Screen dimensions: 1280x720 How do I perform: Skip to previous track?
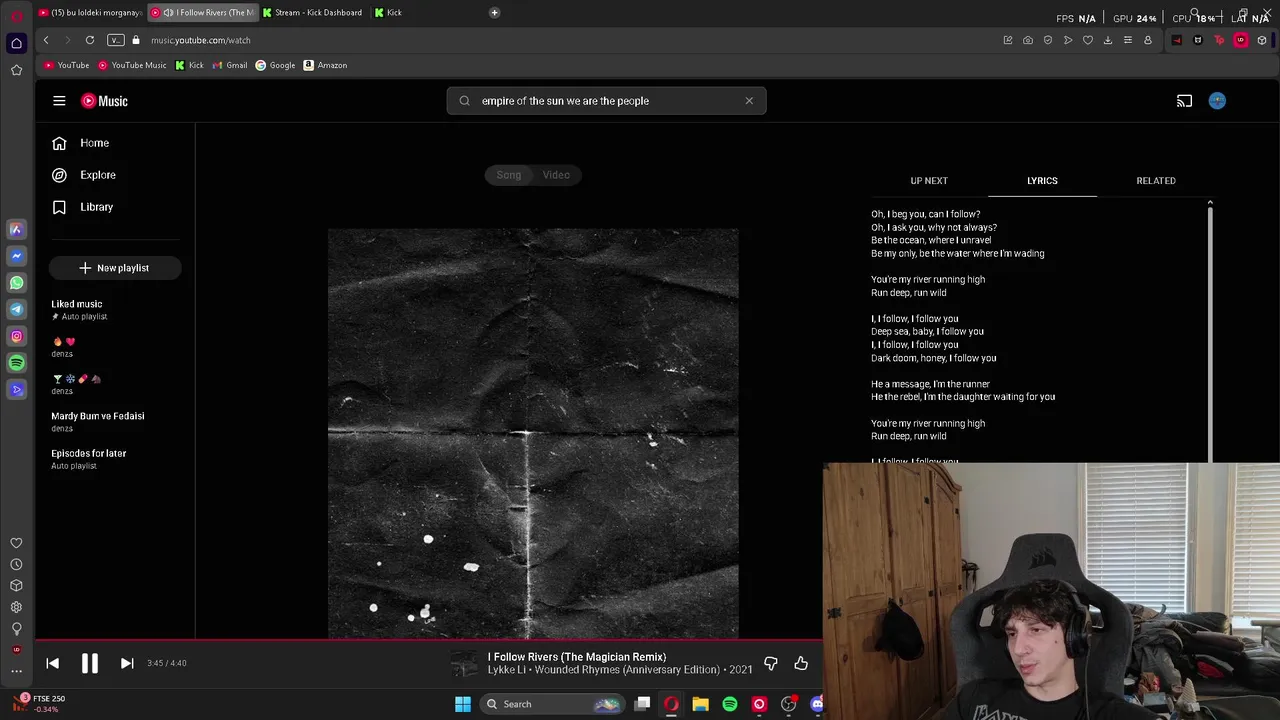53,663
